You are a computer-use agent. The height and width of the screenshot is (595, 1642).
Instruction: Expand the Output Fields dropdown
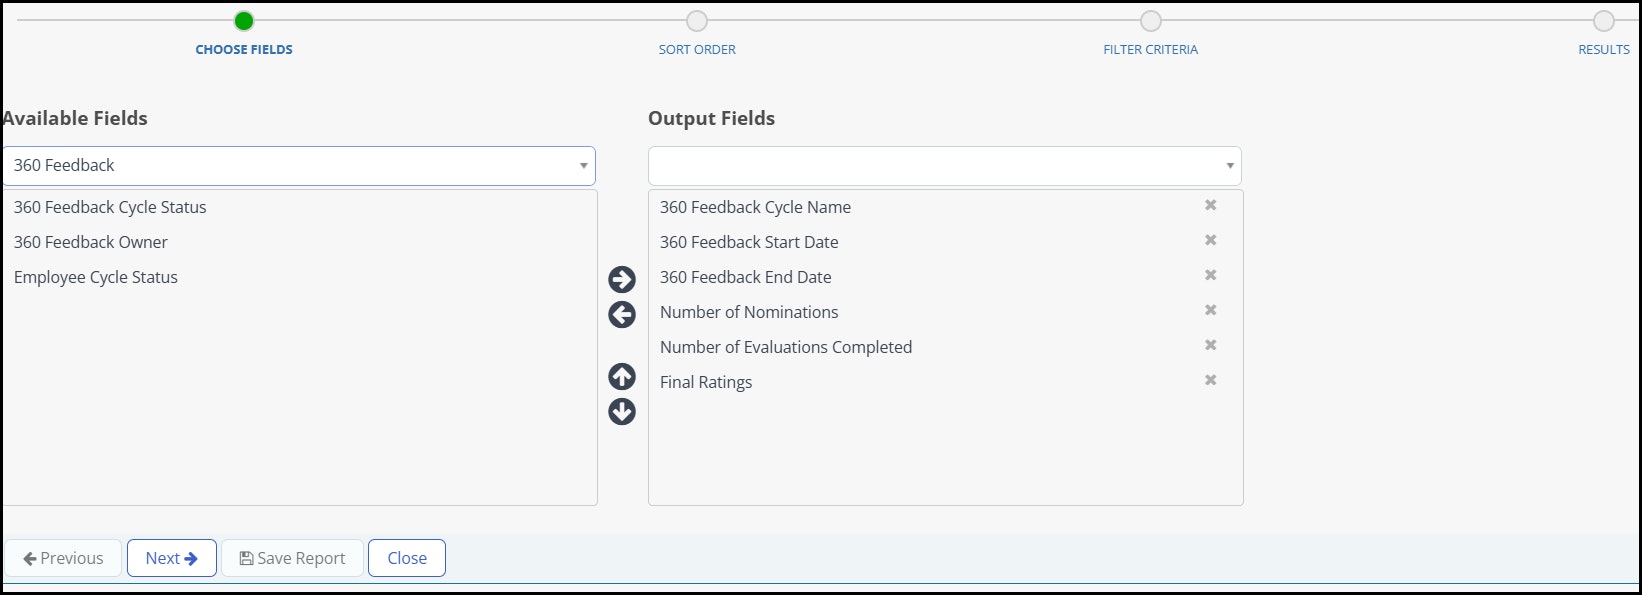[x=945, y=166]
